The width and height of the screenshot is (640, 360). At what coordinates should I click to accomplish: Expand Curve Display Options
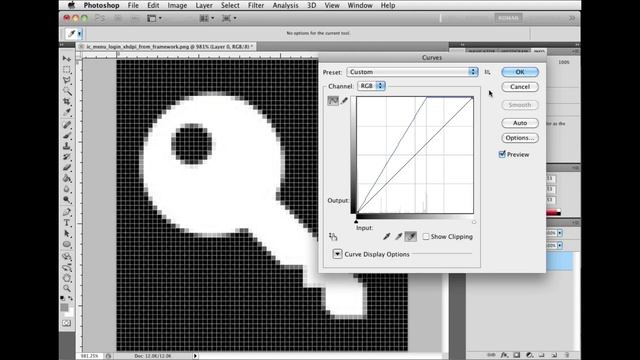click(x=337, y=254)
